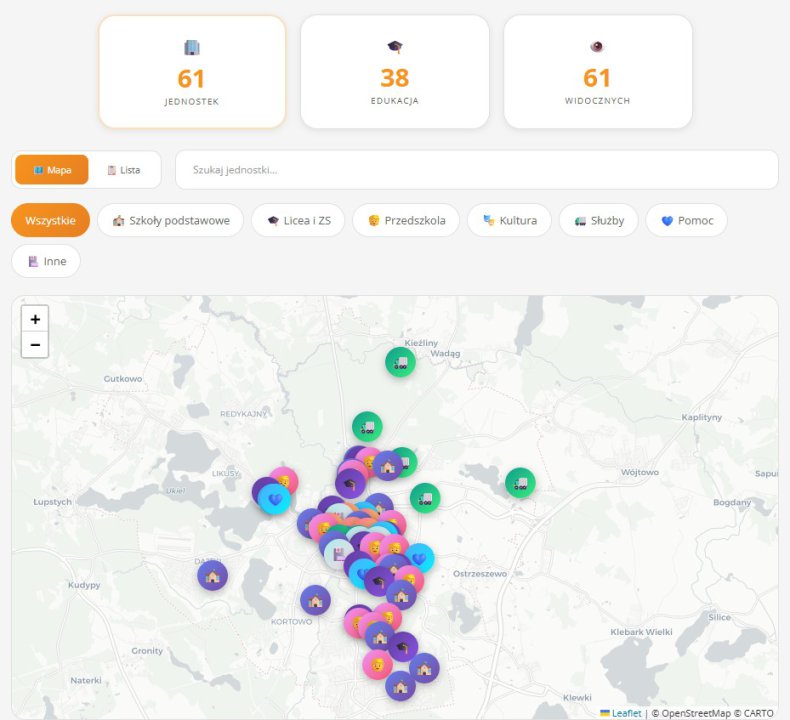Filter by Szkoły podstawowe
The width and height of the screenshot is (790, 720).
[170, 220]
